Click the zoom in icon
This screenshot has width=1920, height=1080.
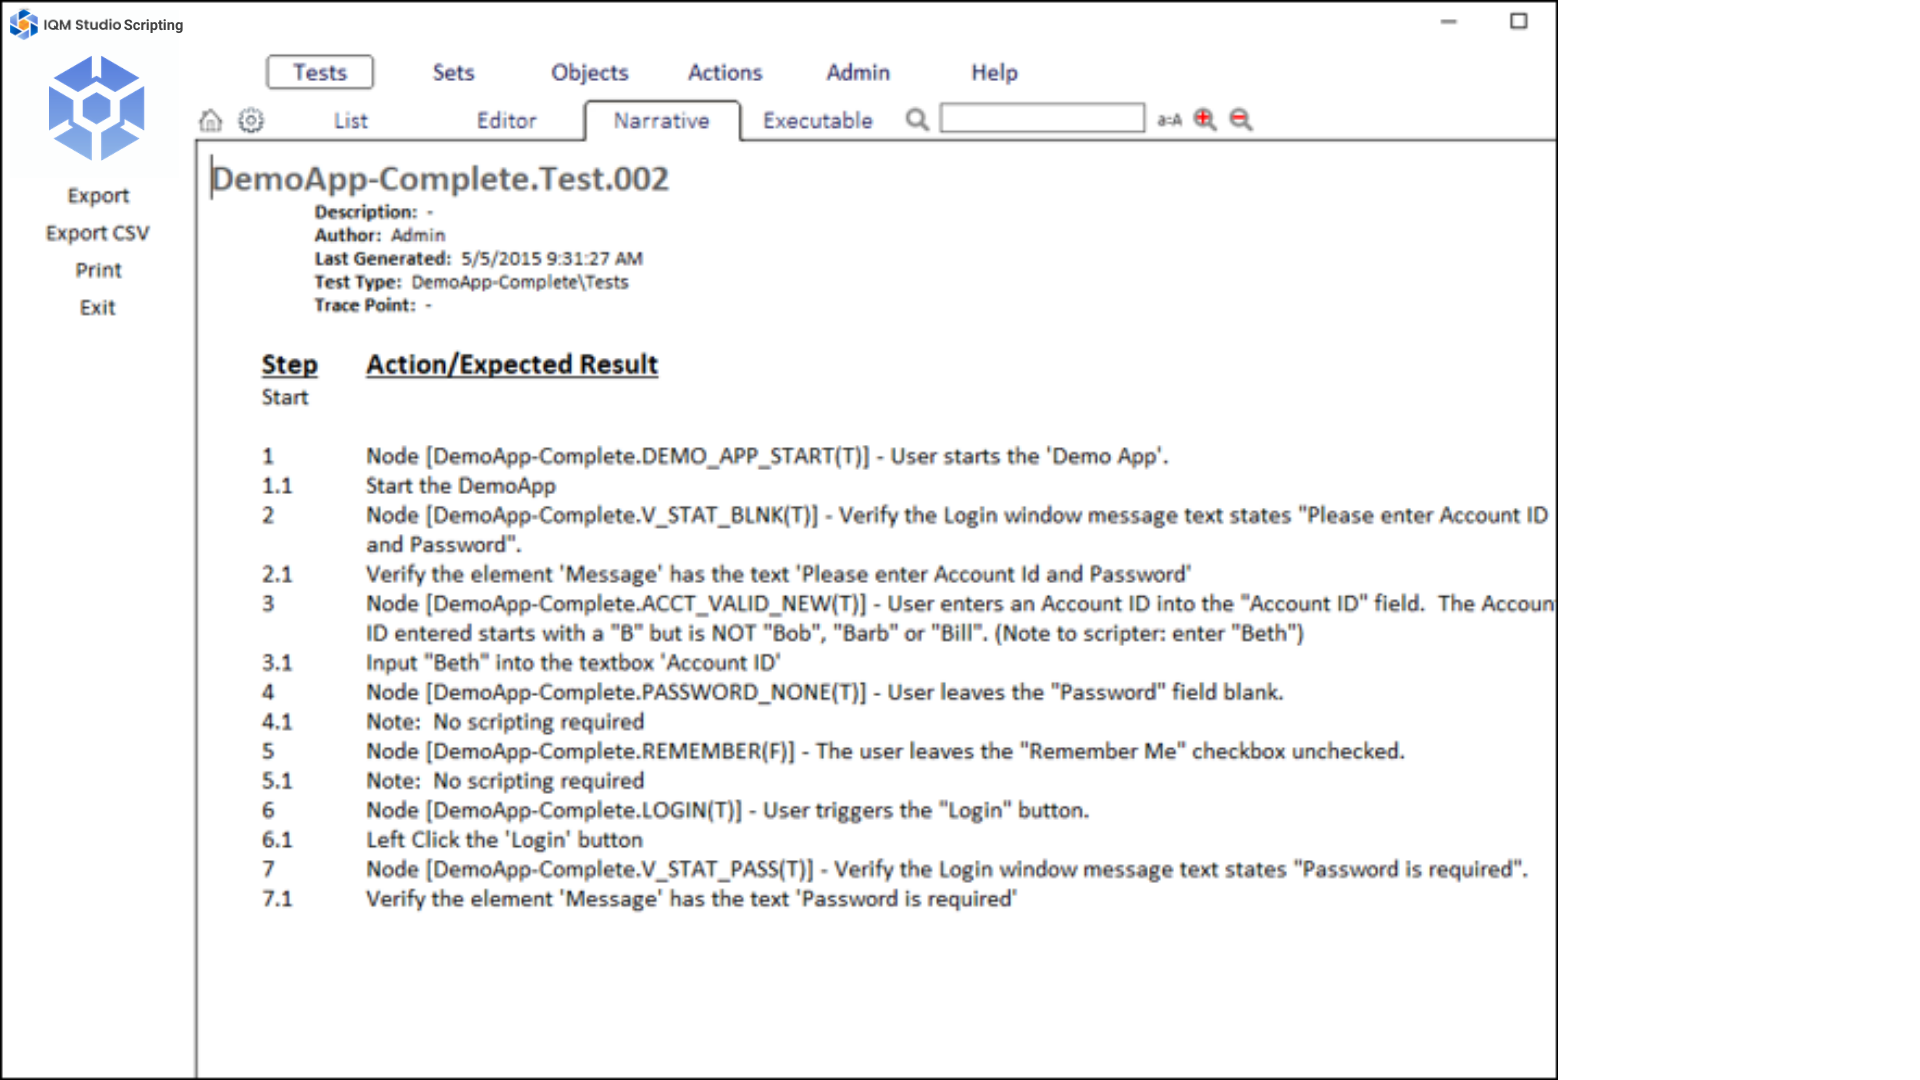[x=1205, y=120]
